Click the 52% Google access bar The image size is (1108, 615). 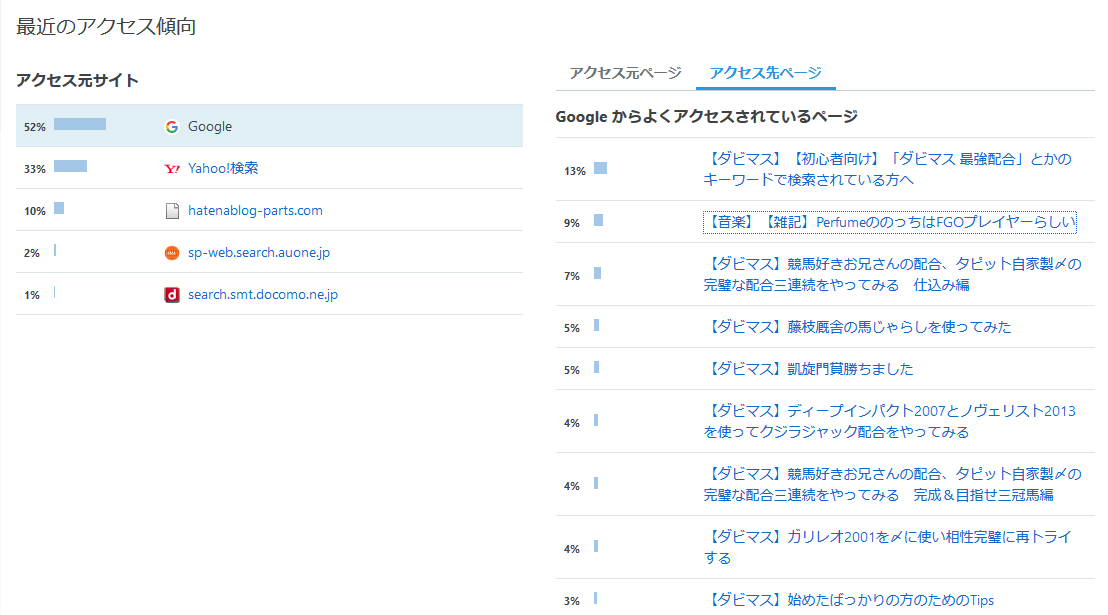[x=80, y=124]
